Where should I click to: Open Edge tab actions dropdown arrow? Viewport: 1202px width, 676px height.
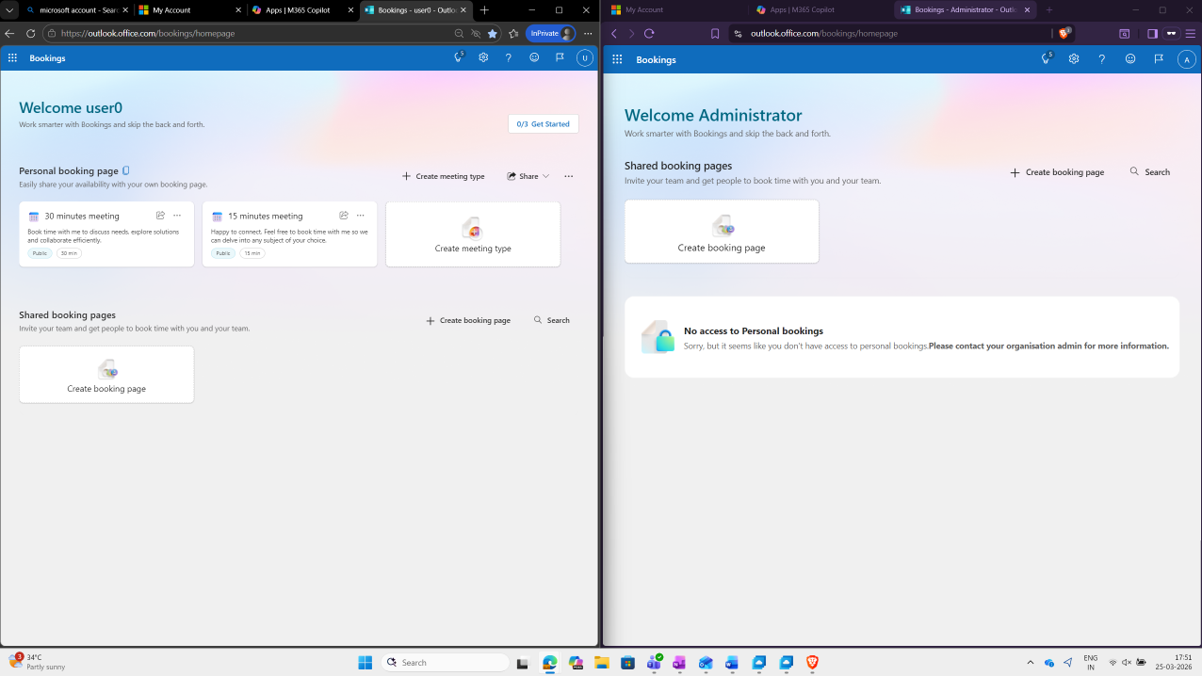[x=9, y=10]
